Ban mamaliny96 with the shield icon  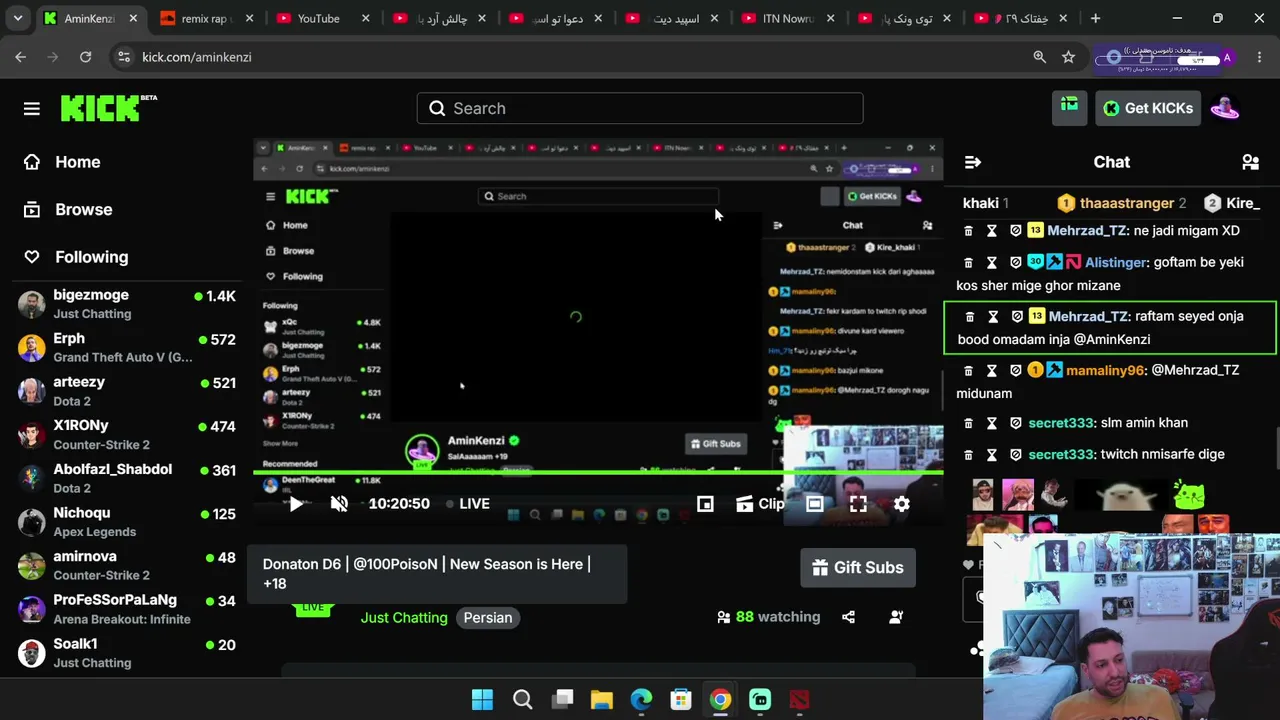[1016, 371]
